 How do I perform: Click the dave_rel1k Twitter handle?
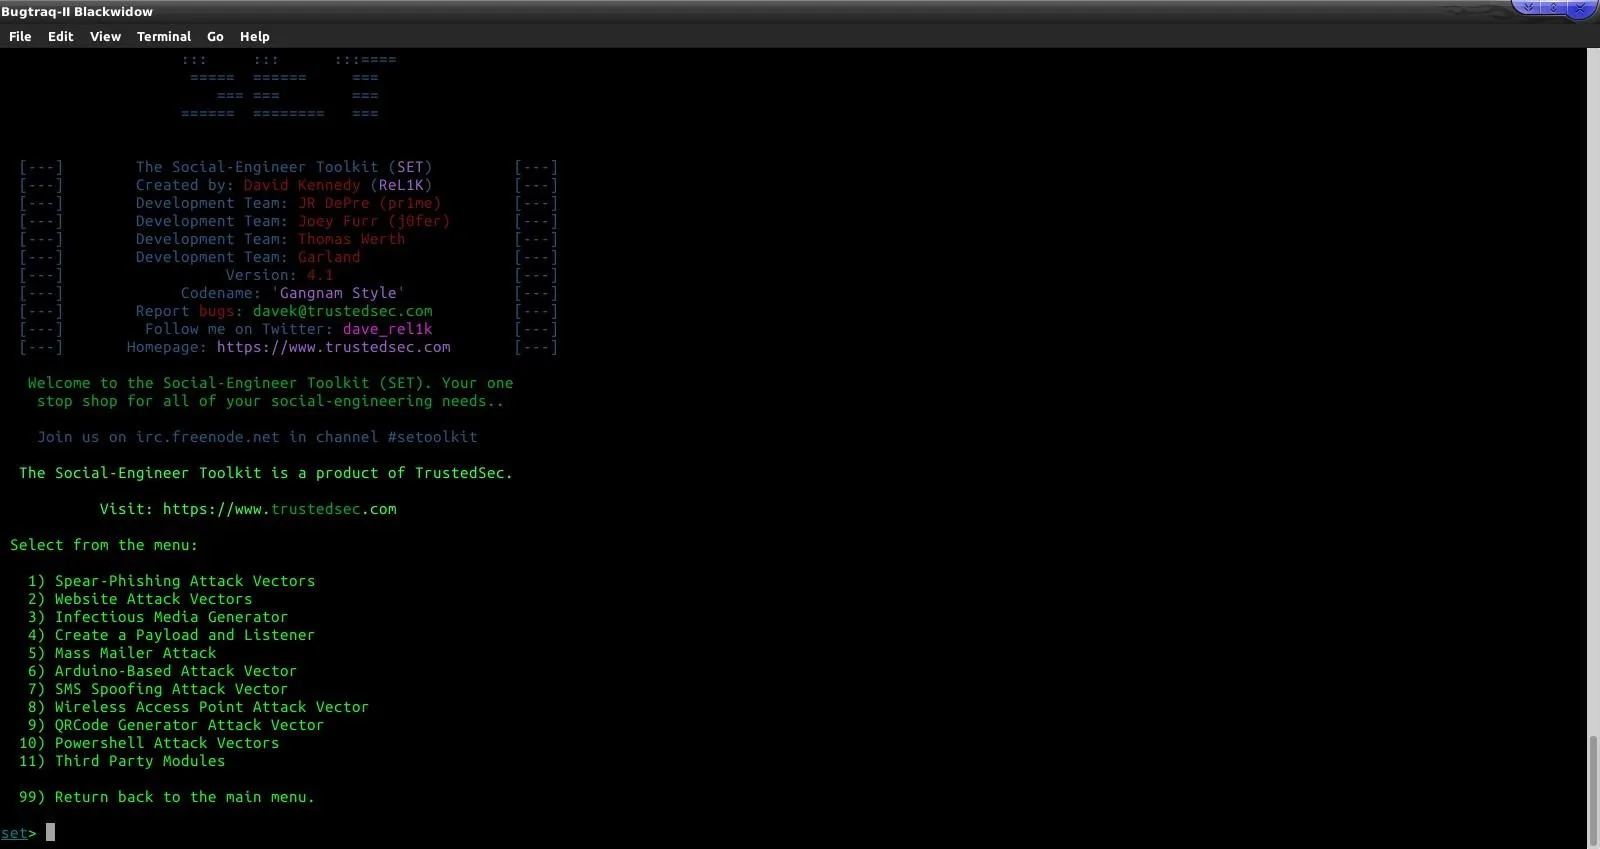(x=387, y=329)
